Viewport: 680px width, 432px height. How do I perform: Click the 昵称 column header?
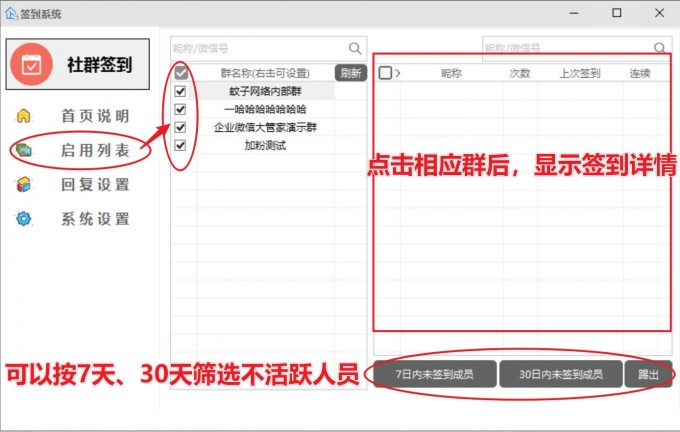(451, 73)
